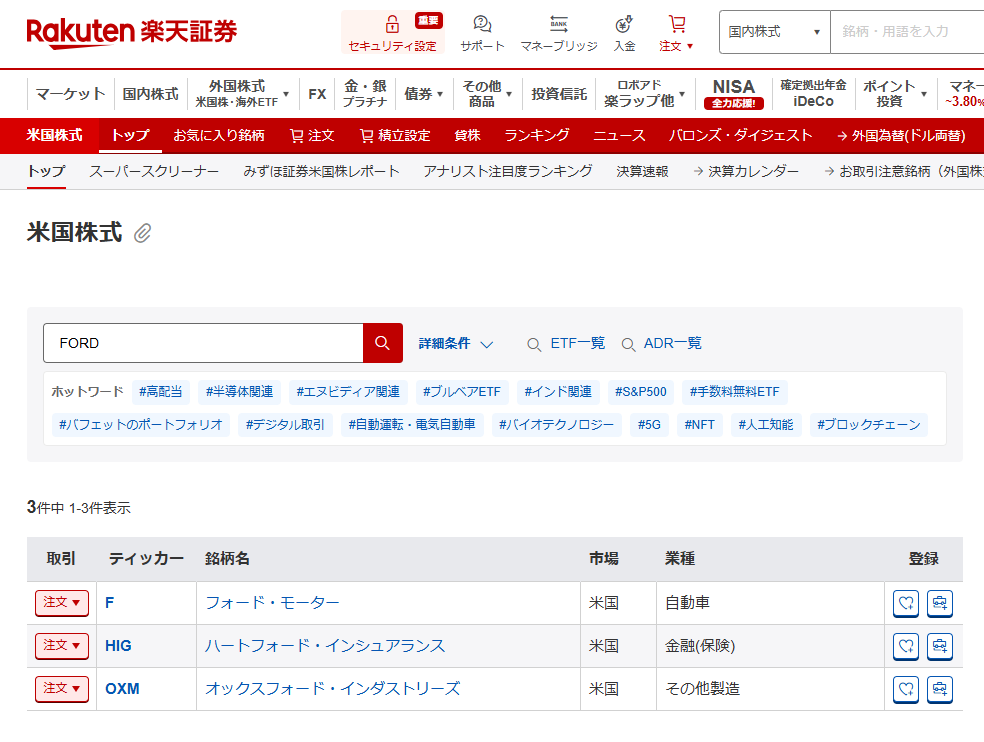Open the deposit yen coin icon

pos(624,24)
